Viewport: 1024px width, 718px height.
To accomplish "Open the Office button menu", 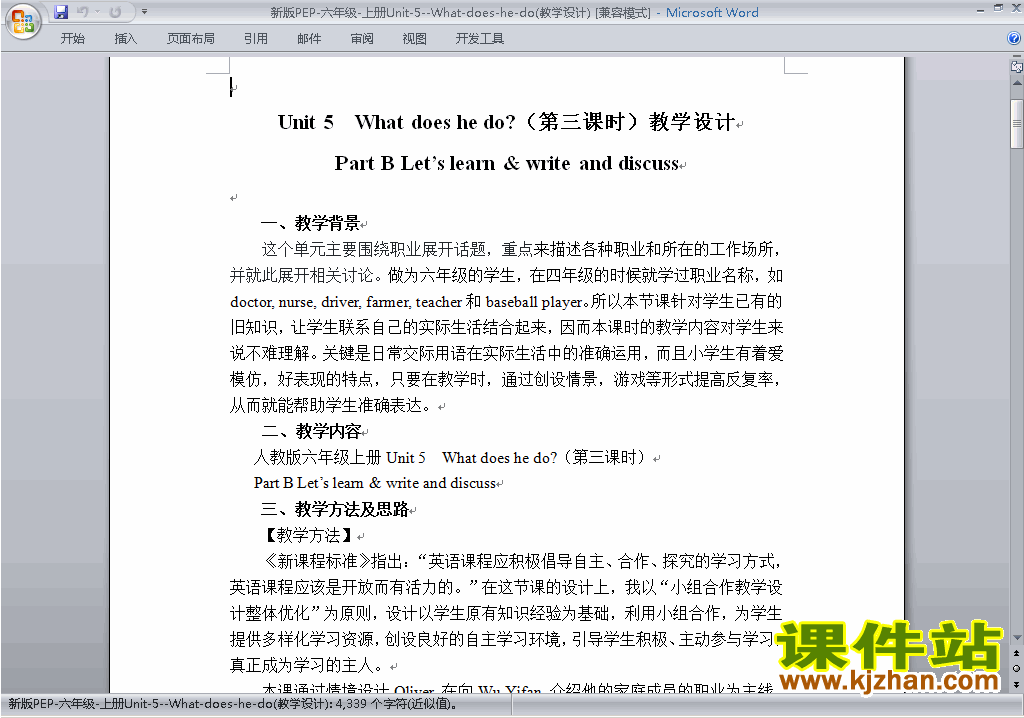I will (23, 22).
